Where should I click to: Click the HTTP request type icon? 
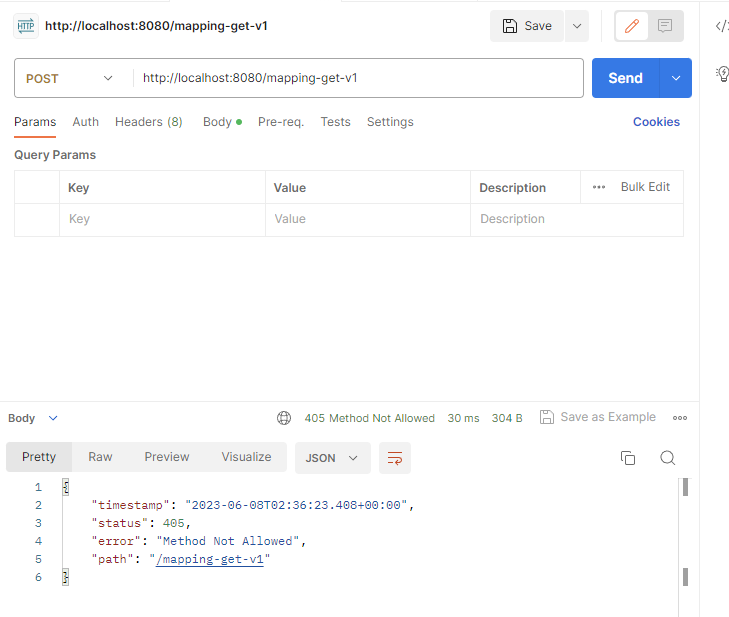[26, 26]
